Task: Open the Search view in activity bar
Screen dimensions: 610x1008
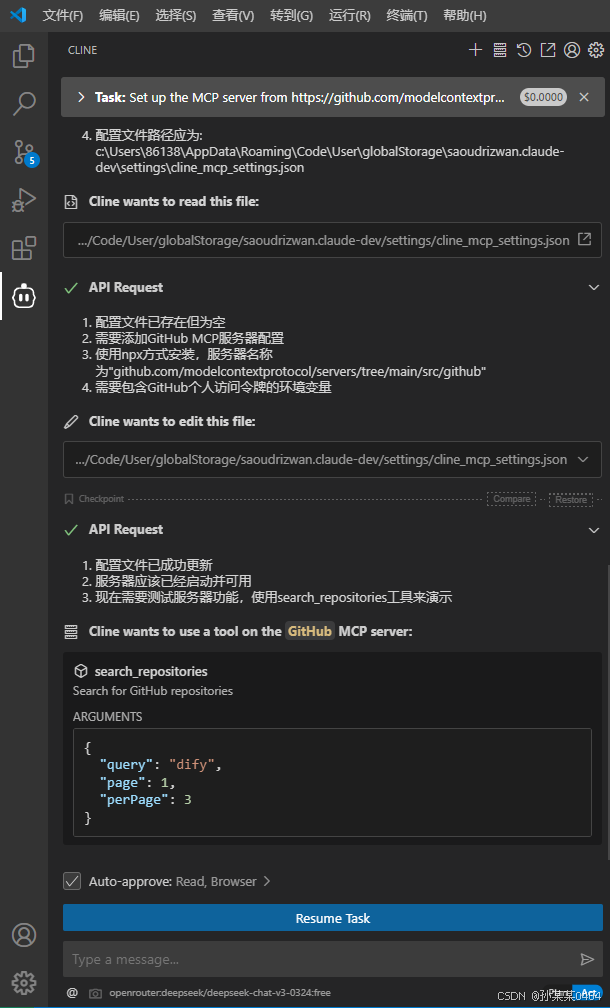Action: [24, 104]
